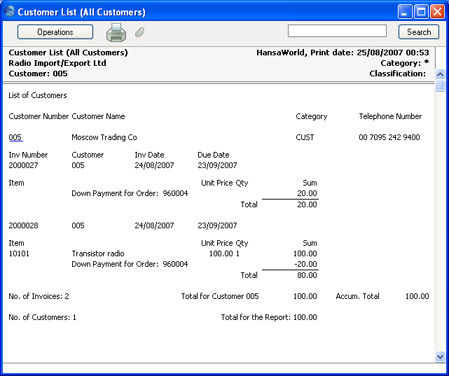Click the 'Telephone Number' column header
Screen dimensions: 449x376
[390, 116]
